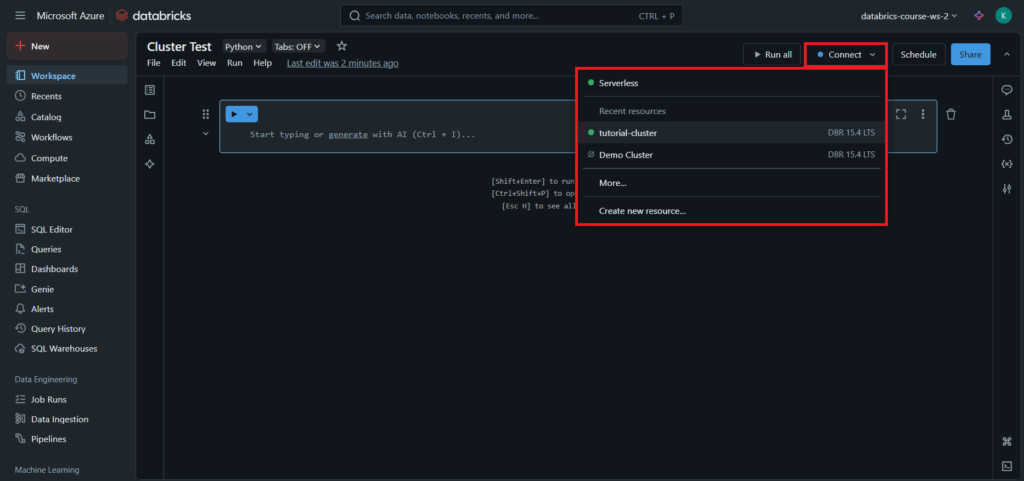Open the variables explorer icon
The width and height of the screenshot is (1024, 481).
pyautogui.click(x=1006, y=164)
